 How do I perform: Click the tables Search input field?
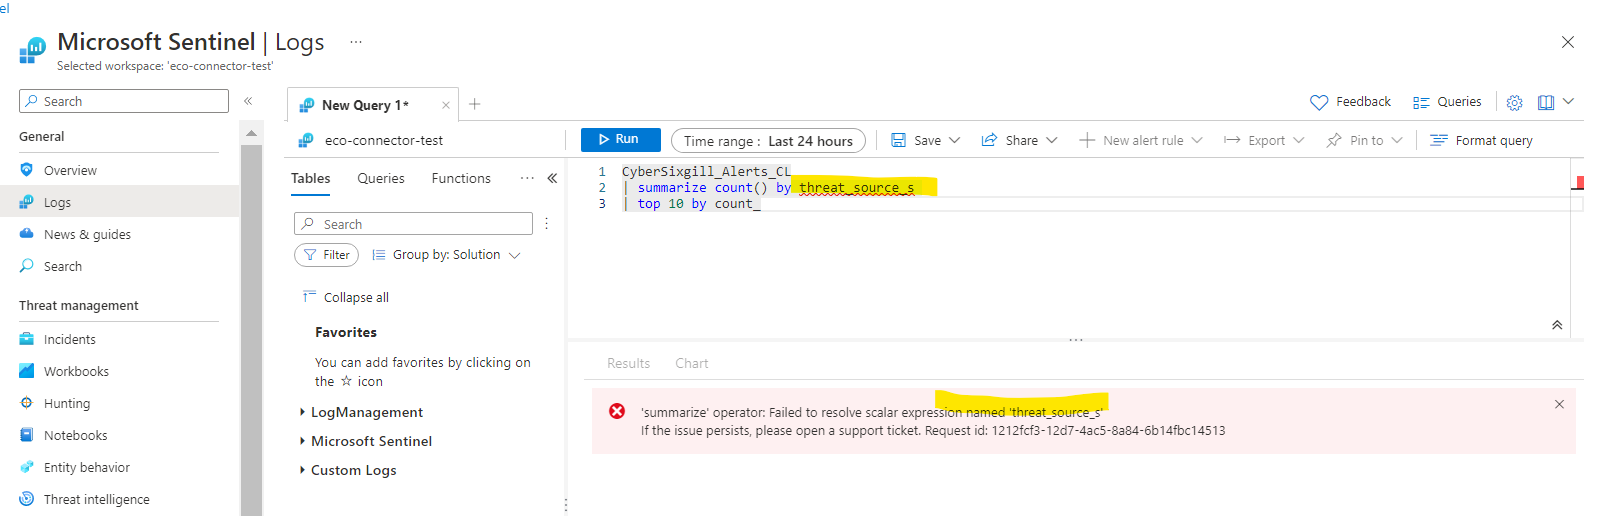coord(413,224)
